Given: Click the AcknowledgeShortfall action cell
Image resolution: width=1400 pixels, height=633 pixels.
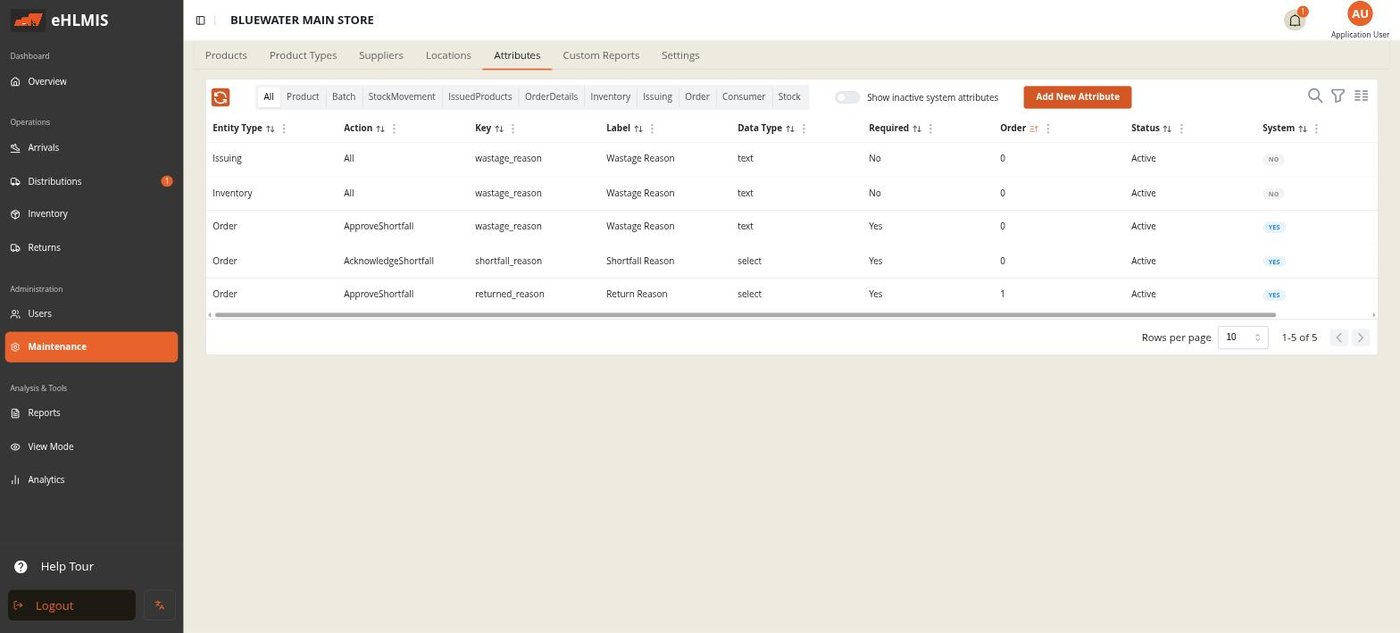Looking at the screenshot, I should point(389,261).
